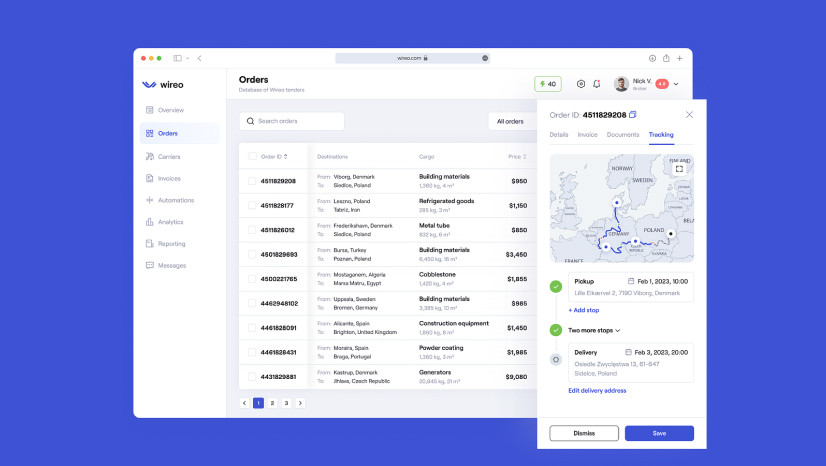Open Carriers in the sidebar

pyautogui.click(x=168, y=156)
